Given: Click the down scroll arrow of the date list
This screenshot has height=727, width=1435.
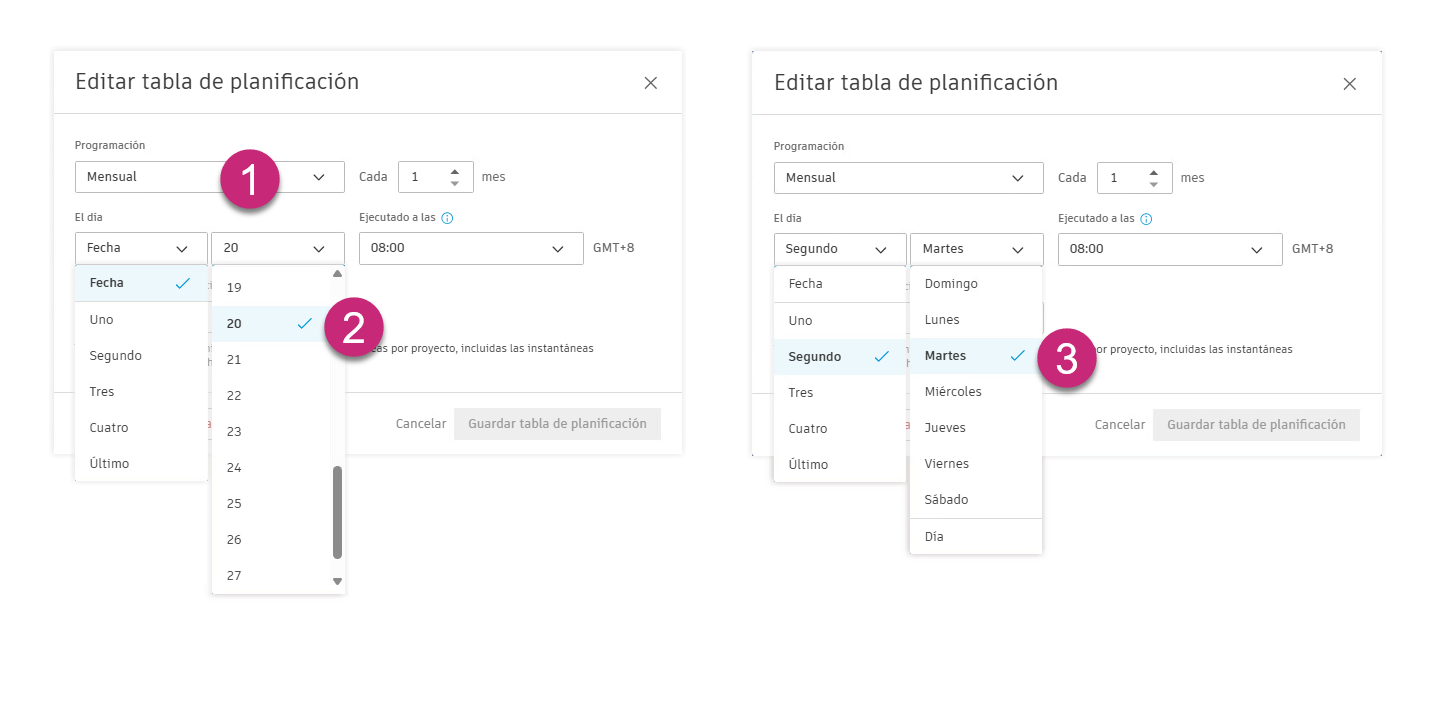Looking at the screenshot, I should (337, 580).
